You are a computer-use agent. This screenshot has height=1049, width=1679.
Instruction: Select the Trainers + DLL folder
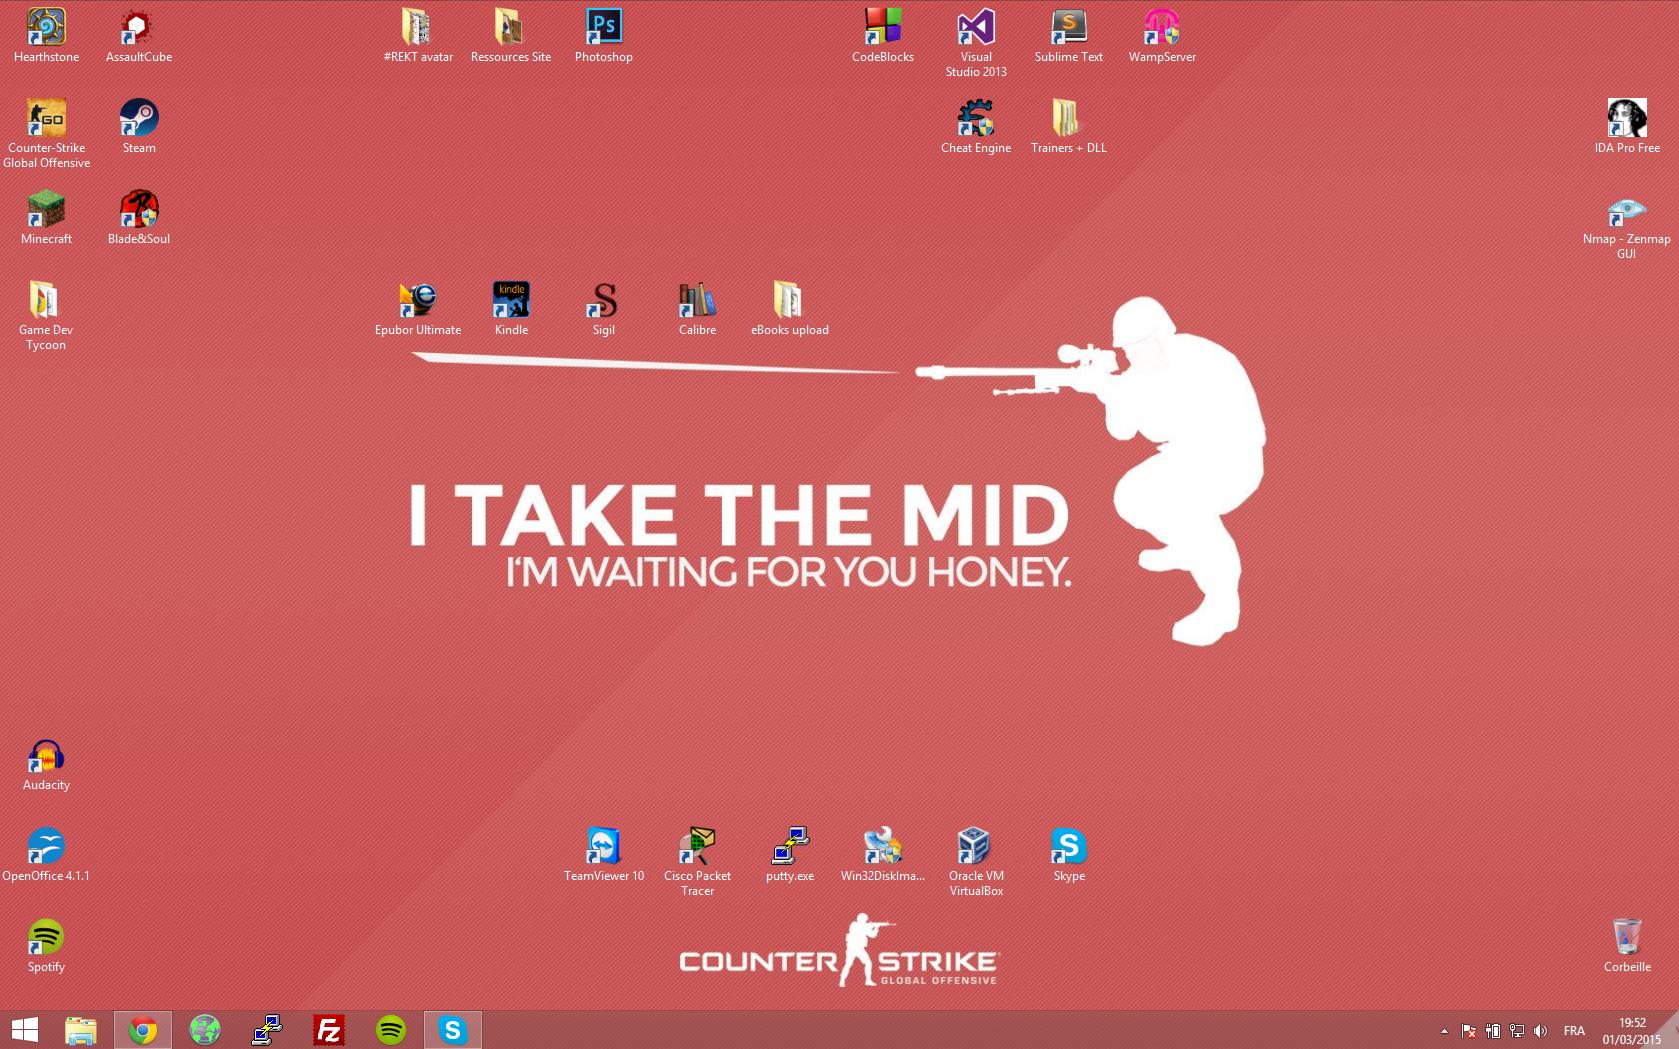[1069, 127]
